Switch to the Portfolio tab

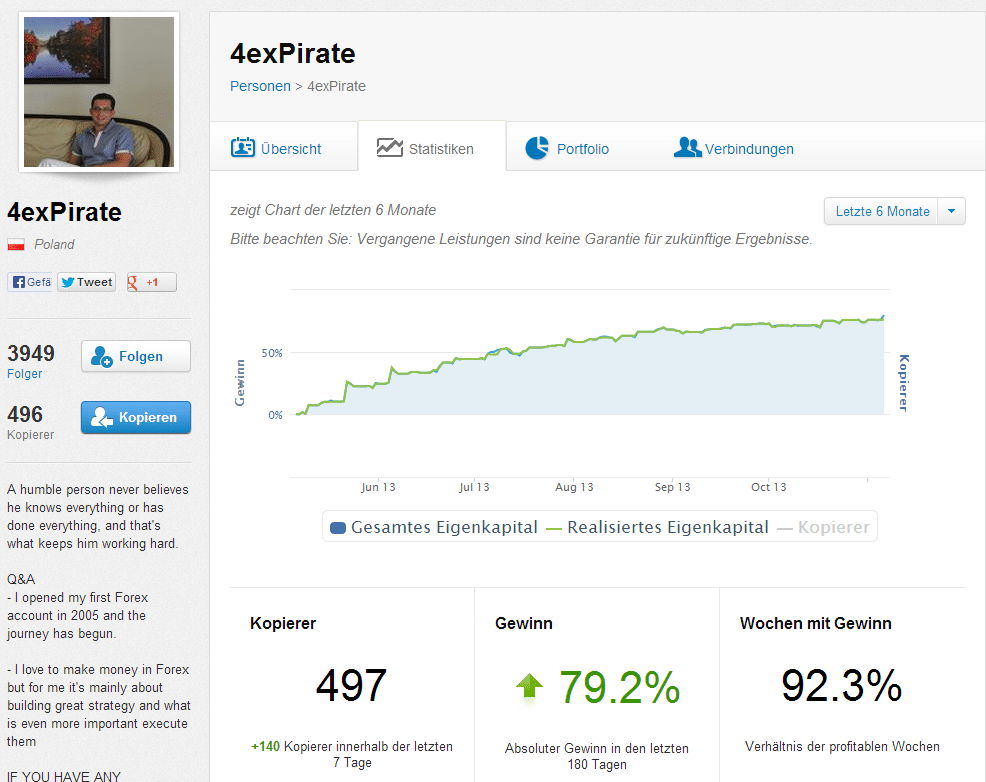[x=582, y=149]
